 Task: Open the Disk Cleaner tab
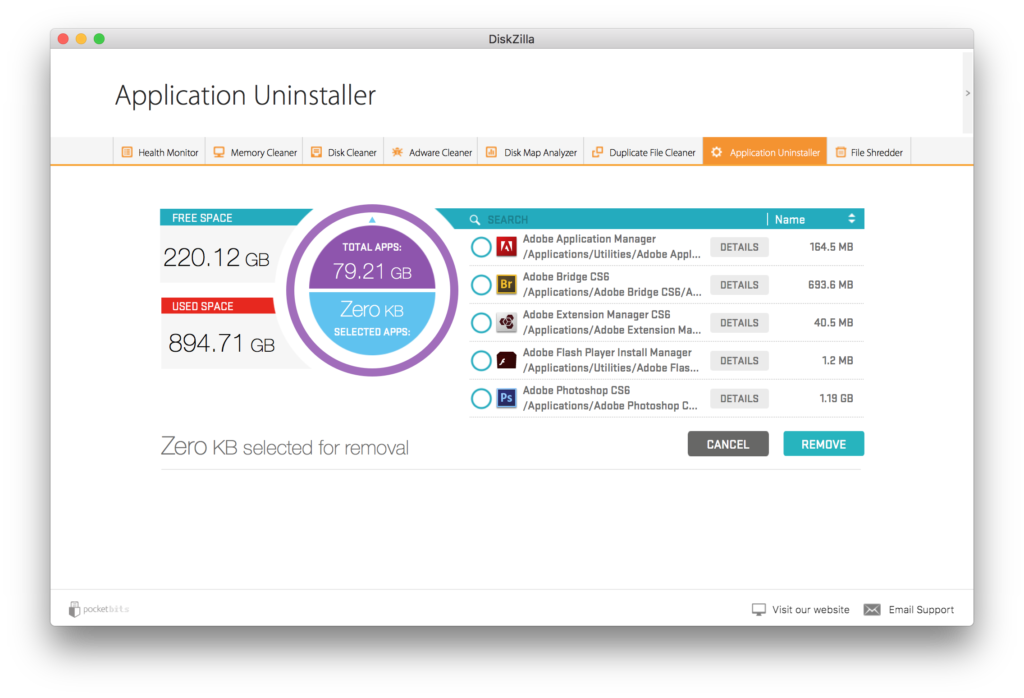coord(344,152)
